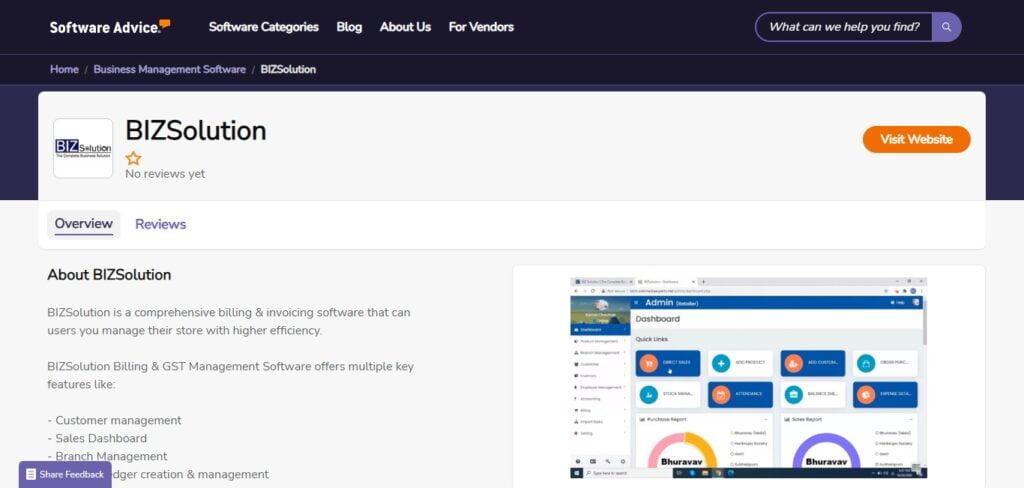
Task: Select the Overview tab
Action: [84, 224]
